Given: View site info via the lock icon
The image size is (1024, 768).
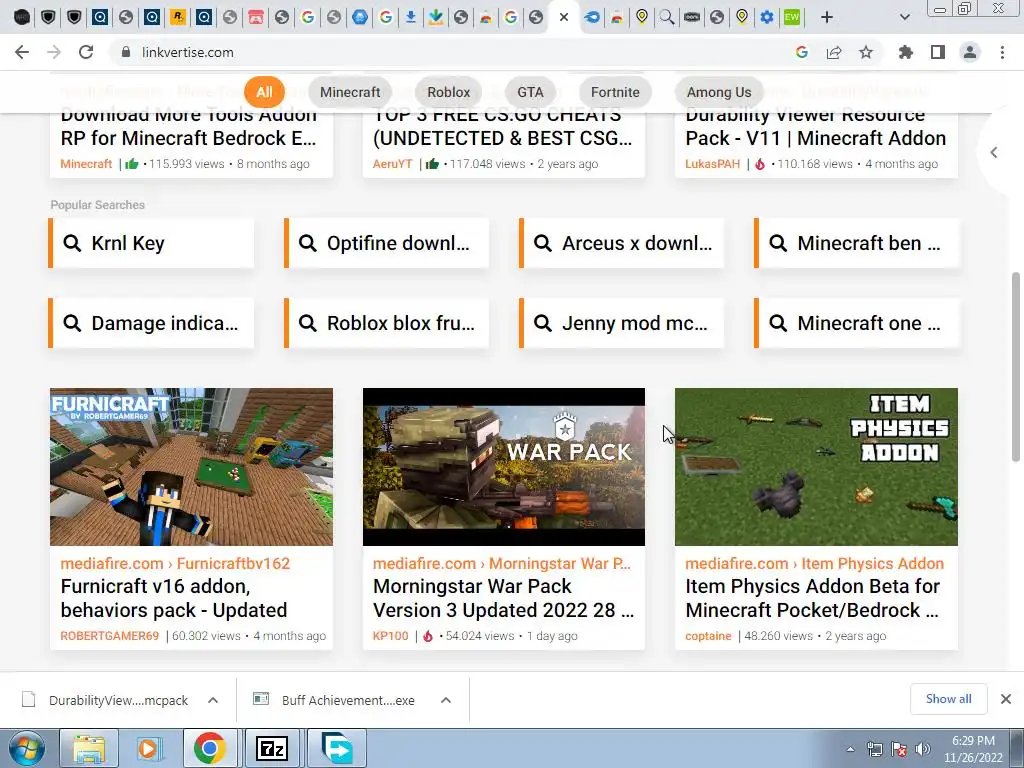Looking at the screenshot, I should tap(126, 52).
